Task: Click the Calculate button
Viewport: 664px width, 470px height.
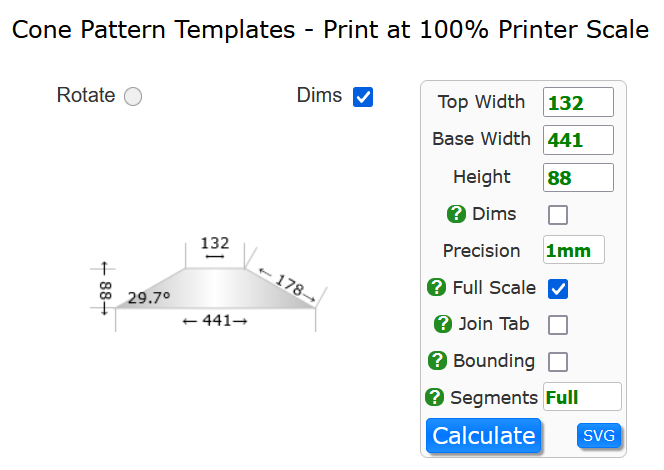Action: point(484,436)
